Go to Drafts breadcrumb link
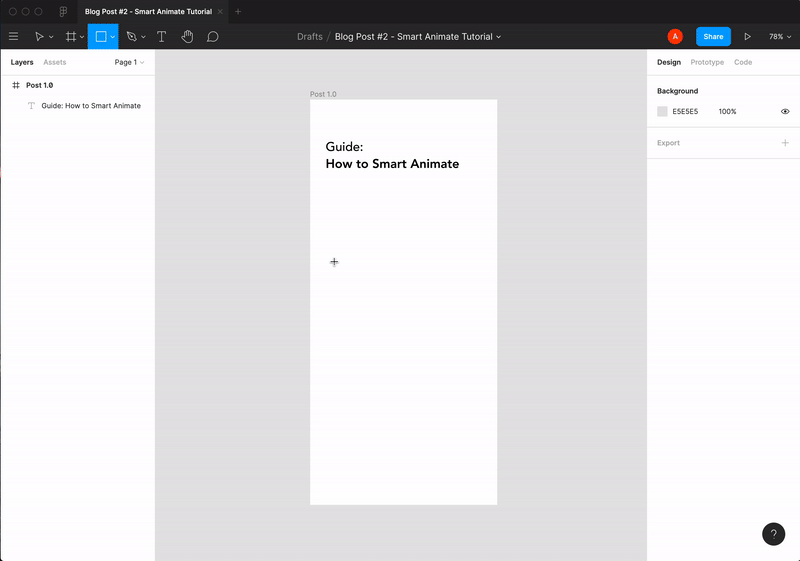 coord(310,37)
